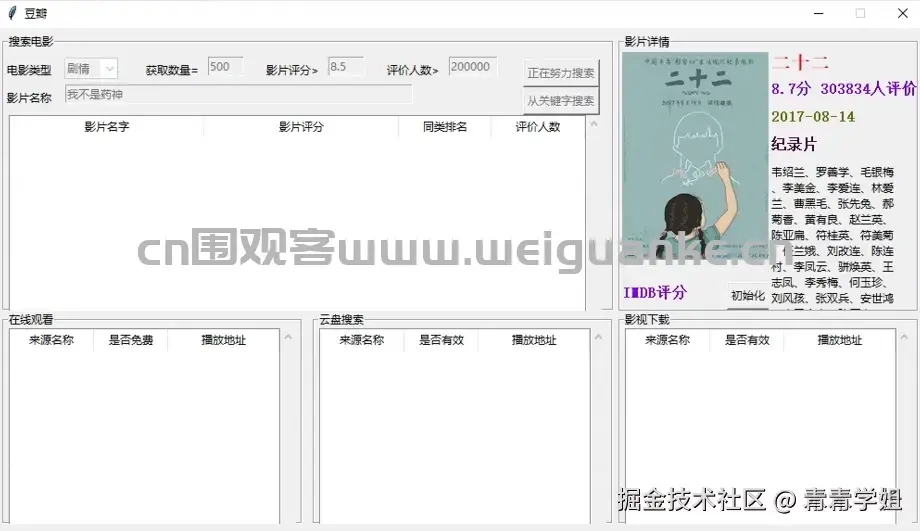The image size is (920, 531).
Task: Click the 在线观看 list scrollbar up arrow
Action: click(x=288, y=337)
